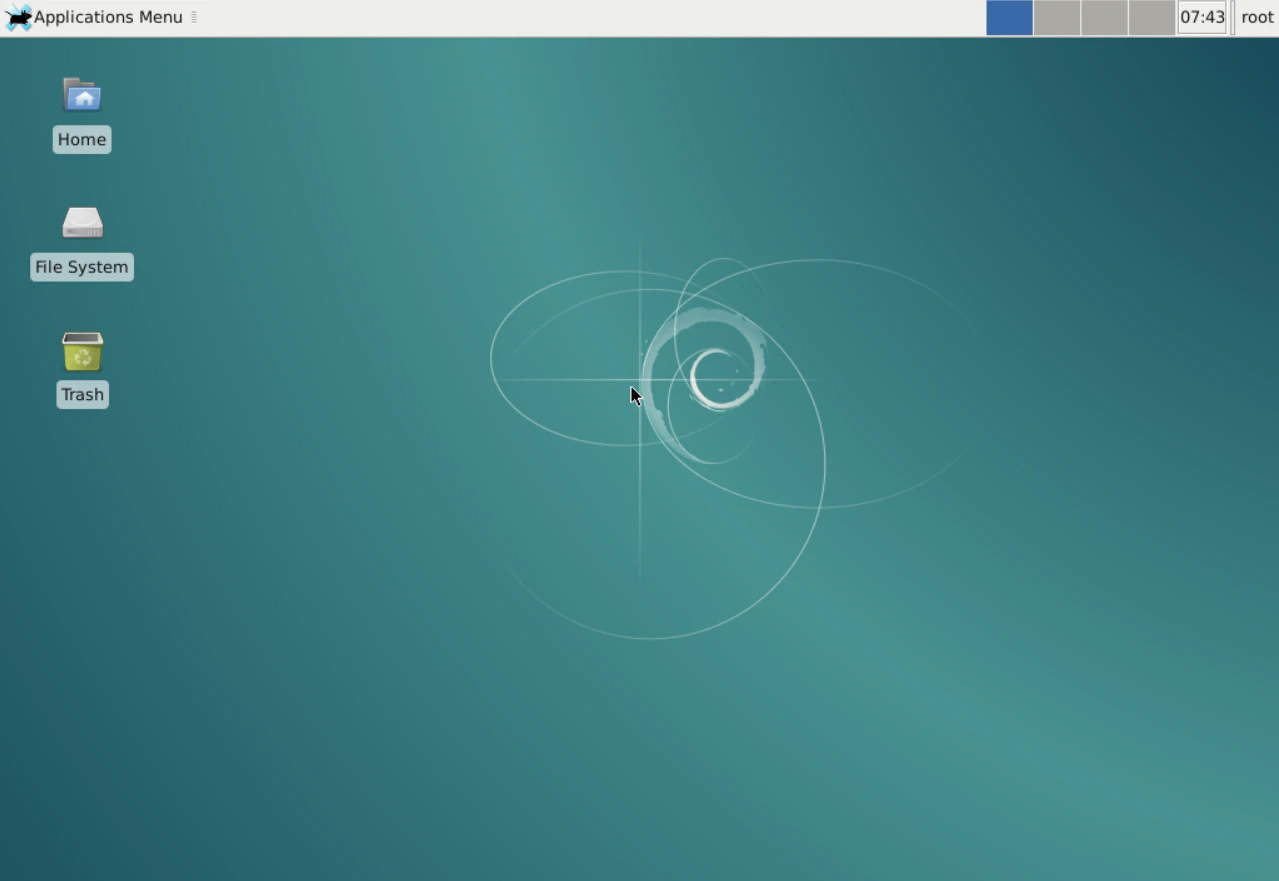Switch to the third workspace
This screenshot has height=881, width=1279.
coord(1103,17)
